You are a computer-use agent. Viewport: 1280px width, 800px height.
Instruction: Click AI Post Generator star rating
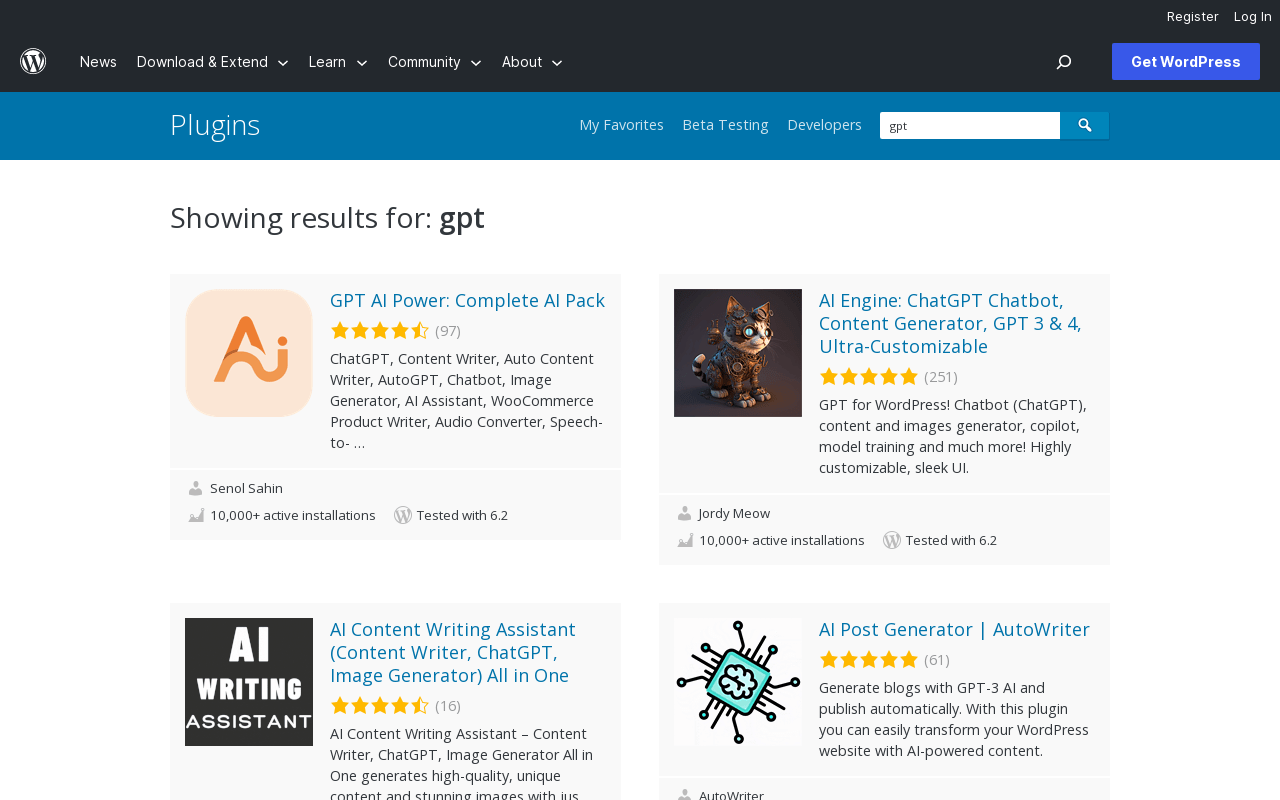pyautogui.click(x=869, y=660)
